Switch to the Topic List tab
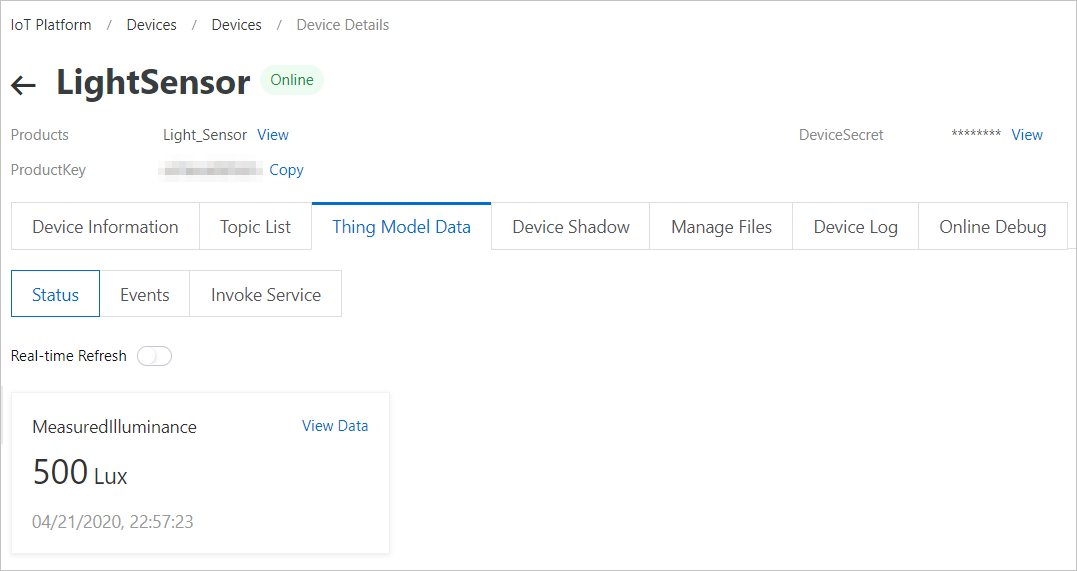Viewport: 1077px width, 571px height. pyautogui.click(x=255, y=227)
